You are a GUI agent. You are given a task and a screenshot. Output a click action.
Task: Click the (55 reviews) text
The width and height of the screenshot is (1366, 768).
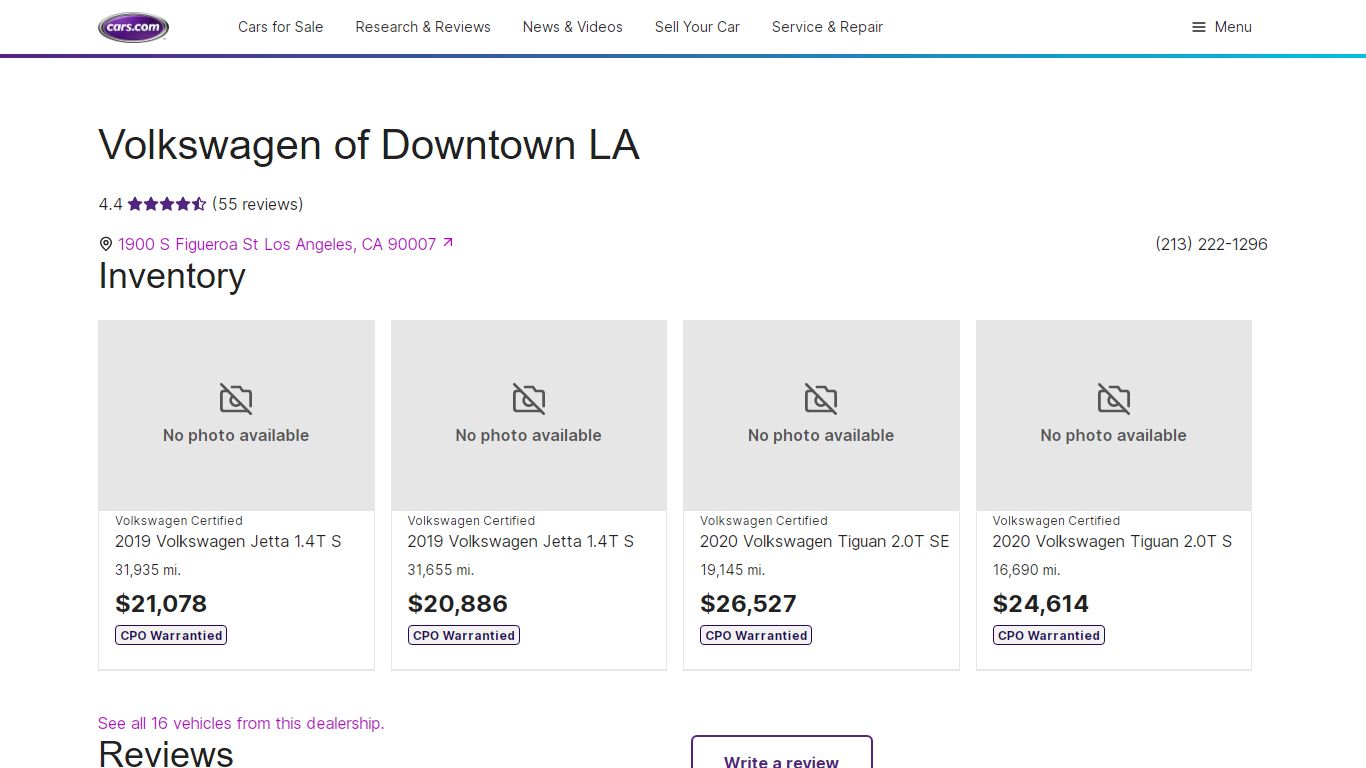(257, 204)
